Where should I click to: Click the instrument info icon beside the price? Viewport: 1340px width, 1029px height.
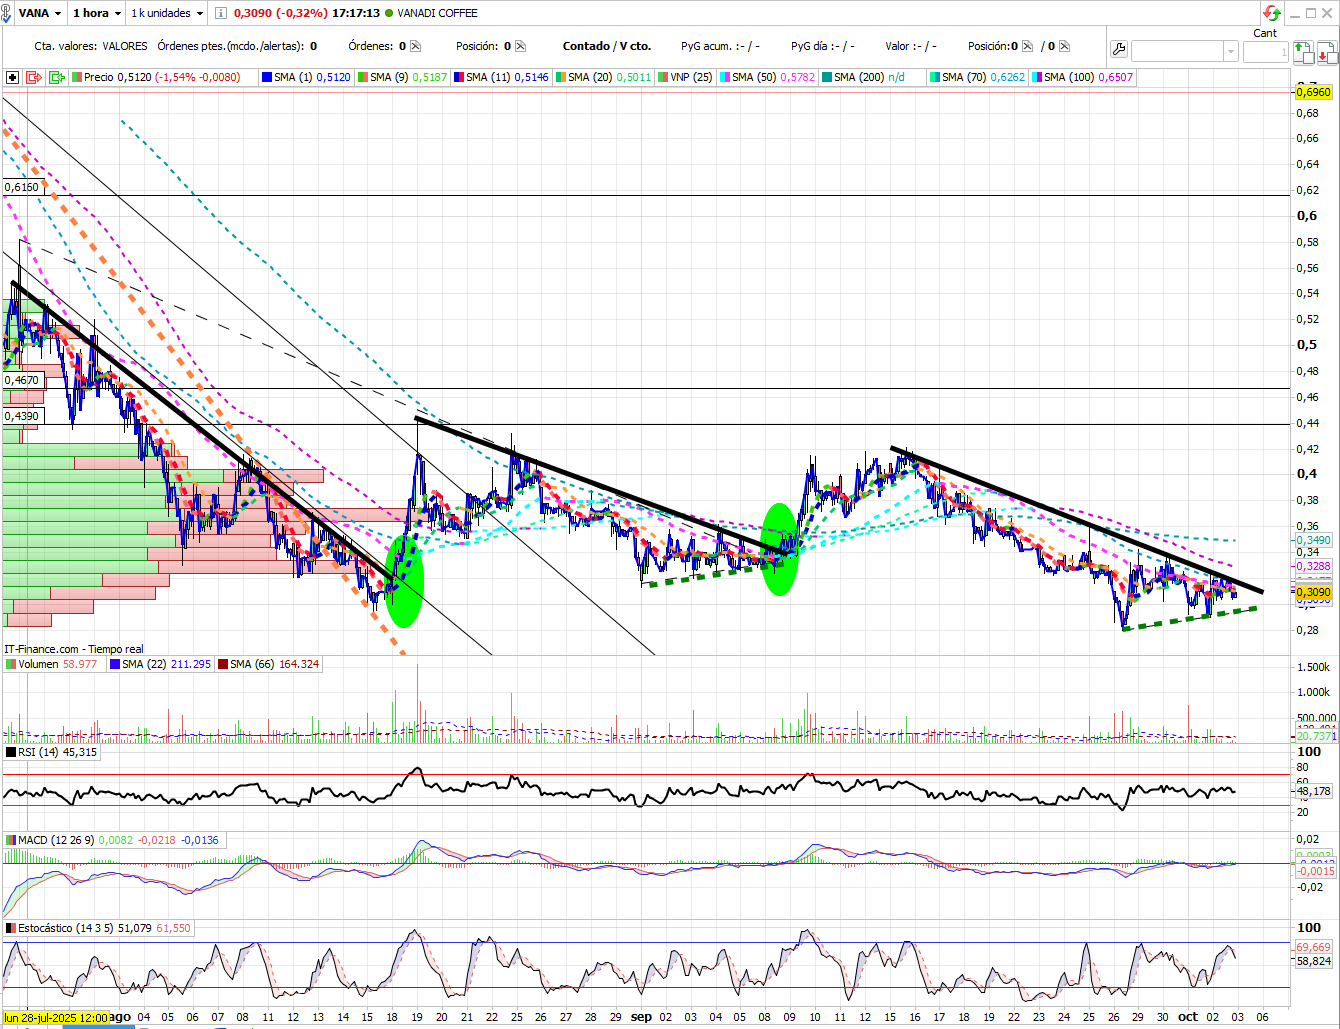221,13
